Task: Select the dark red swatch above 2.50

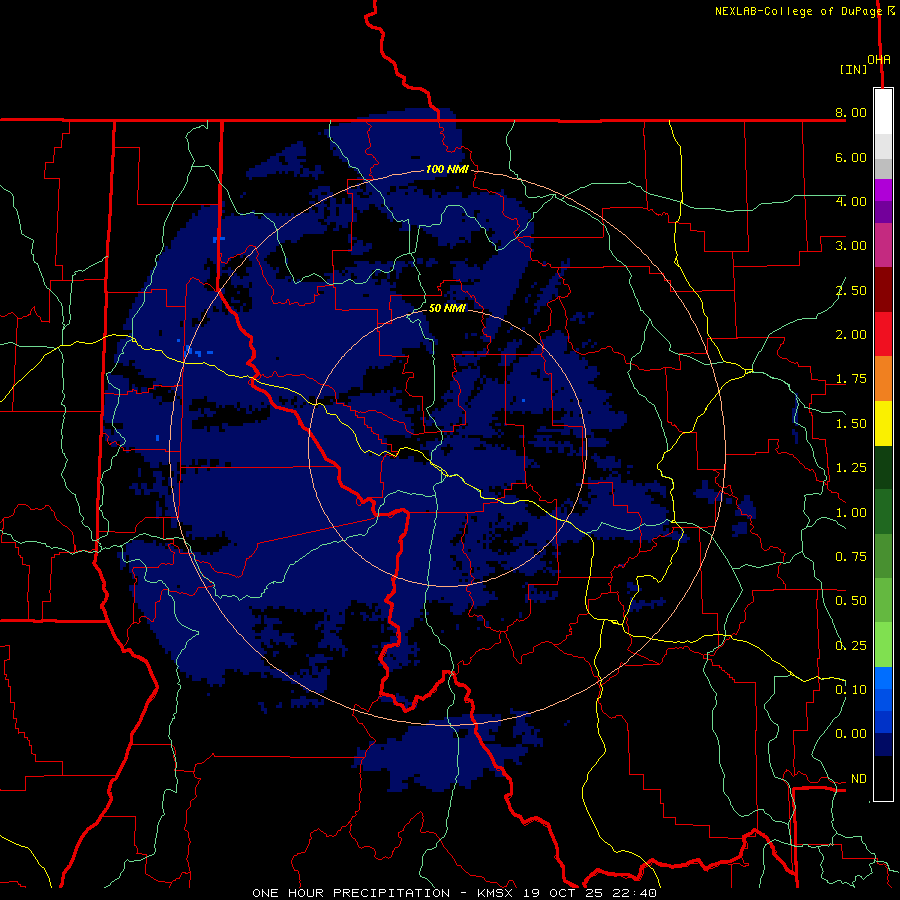Action: (883, 290)
